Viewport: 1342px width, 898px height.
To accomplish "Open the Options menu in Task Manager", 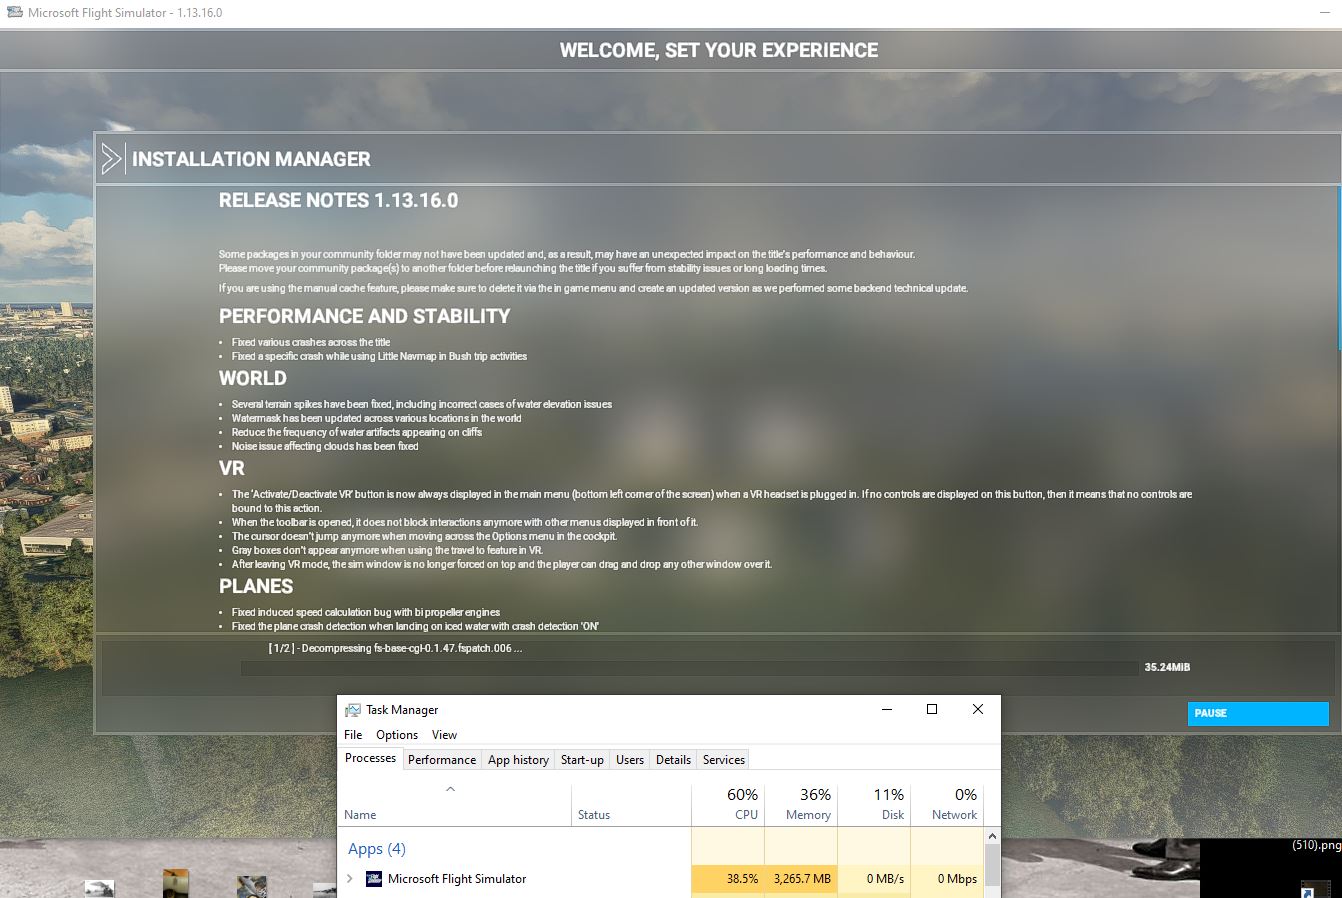I will point(397,734).
